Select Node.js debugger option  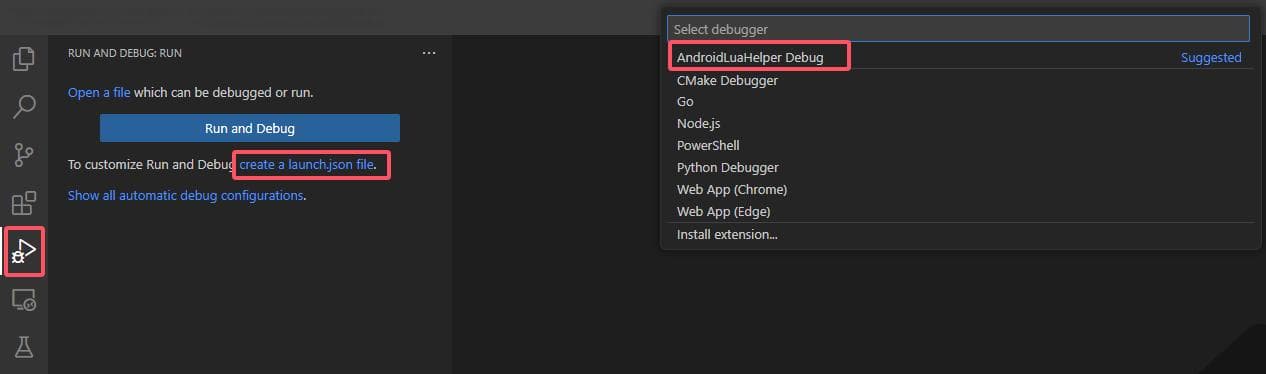point(959,124)
